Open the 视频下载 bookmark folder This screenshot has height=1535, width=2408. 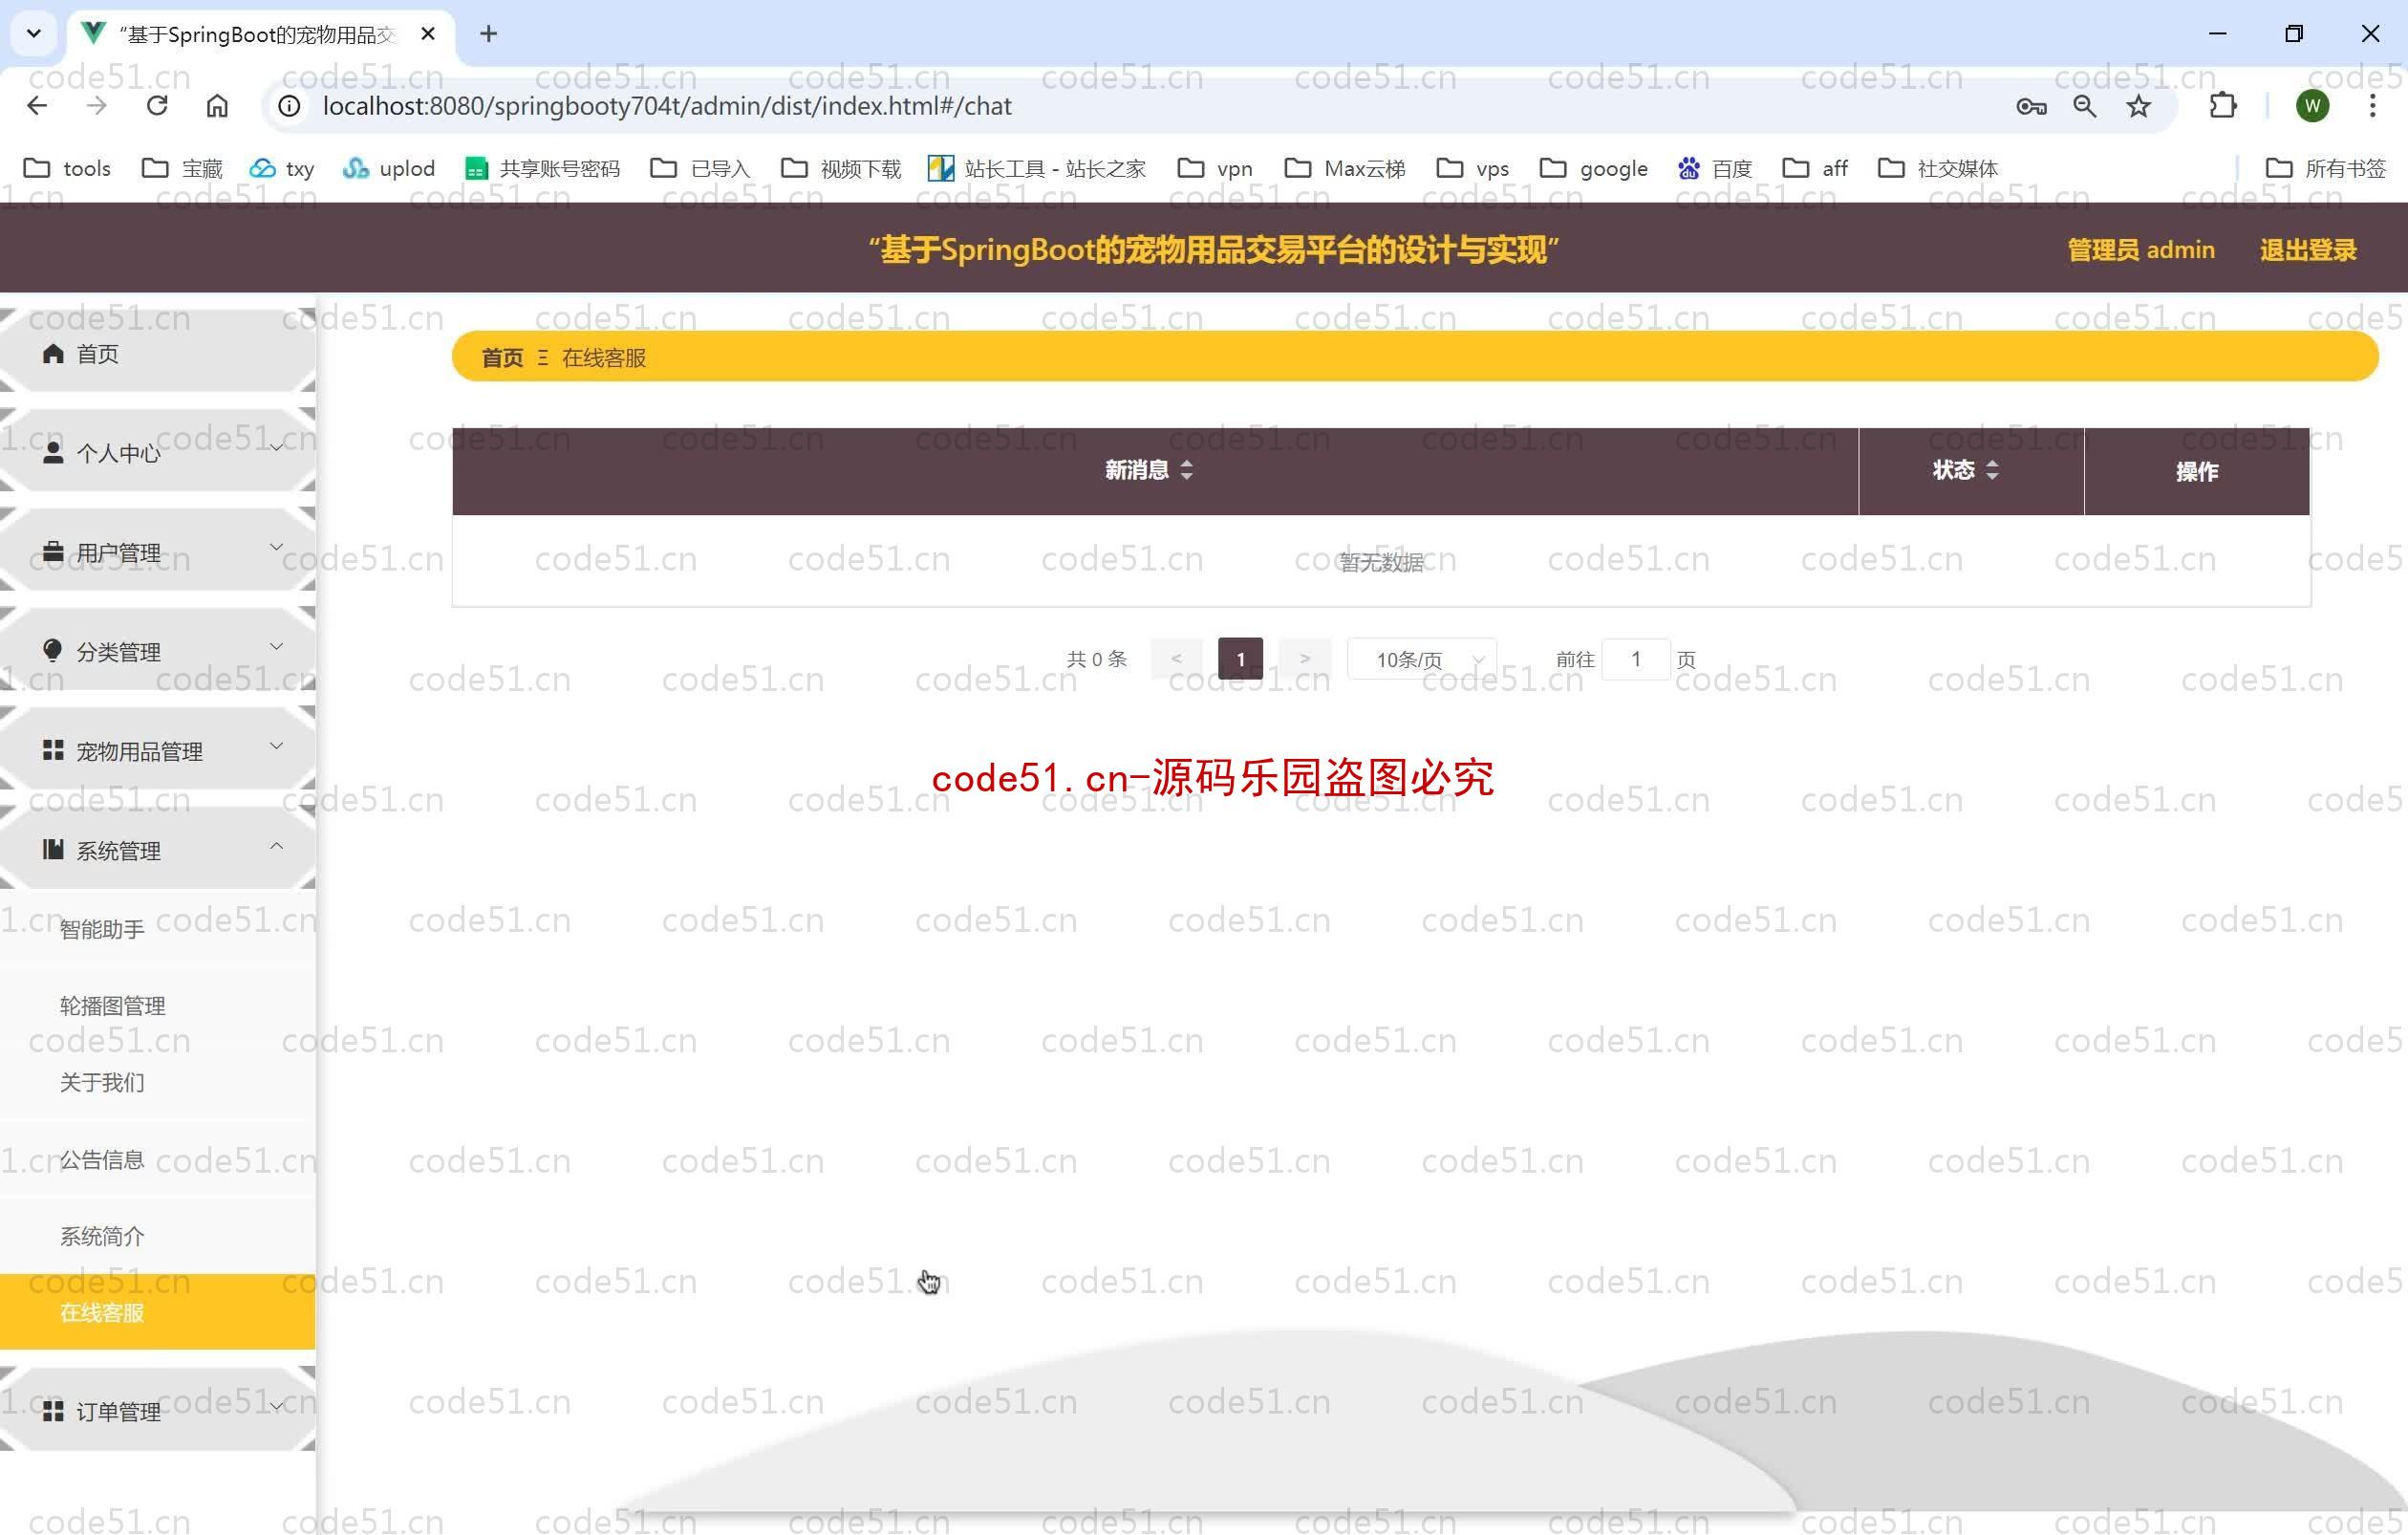coord(841,168)
